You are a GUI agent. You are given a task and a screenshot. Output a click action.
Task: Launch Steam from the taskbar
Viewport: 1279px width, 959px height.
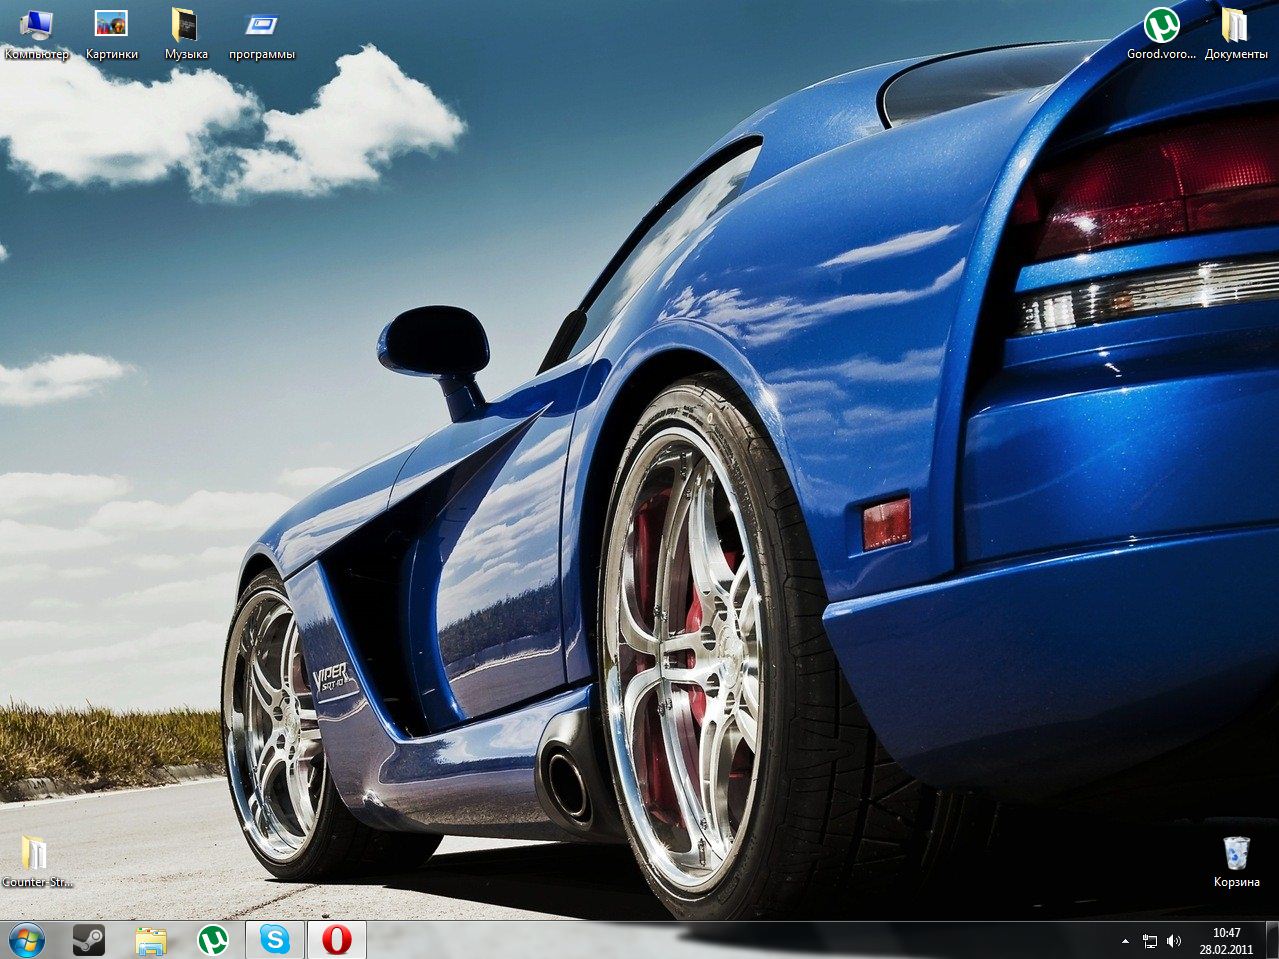tap(89, 940)
